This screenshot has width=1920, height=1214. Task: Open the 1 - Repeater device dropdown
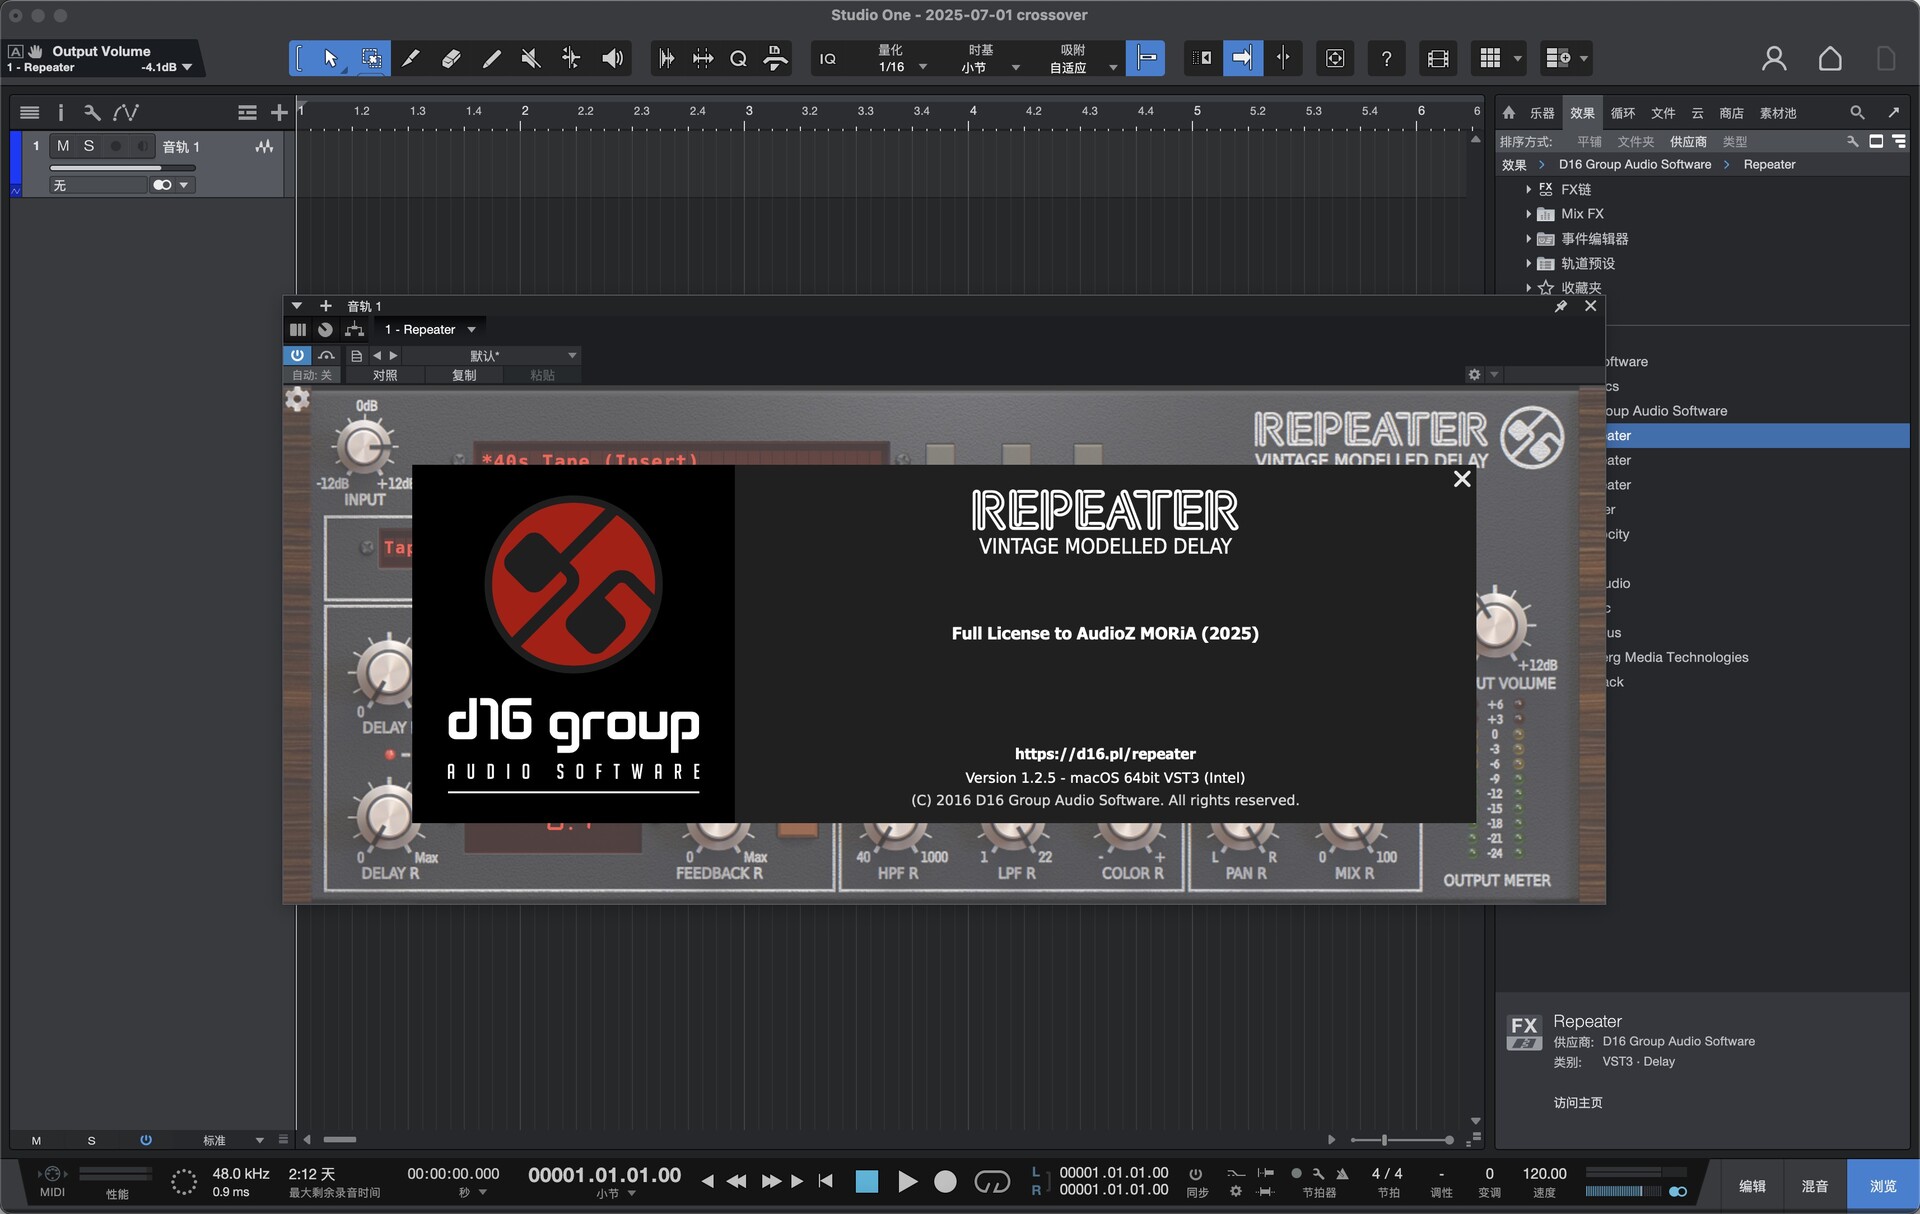430,329
